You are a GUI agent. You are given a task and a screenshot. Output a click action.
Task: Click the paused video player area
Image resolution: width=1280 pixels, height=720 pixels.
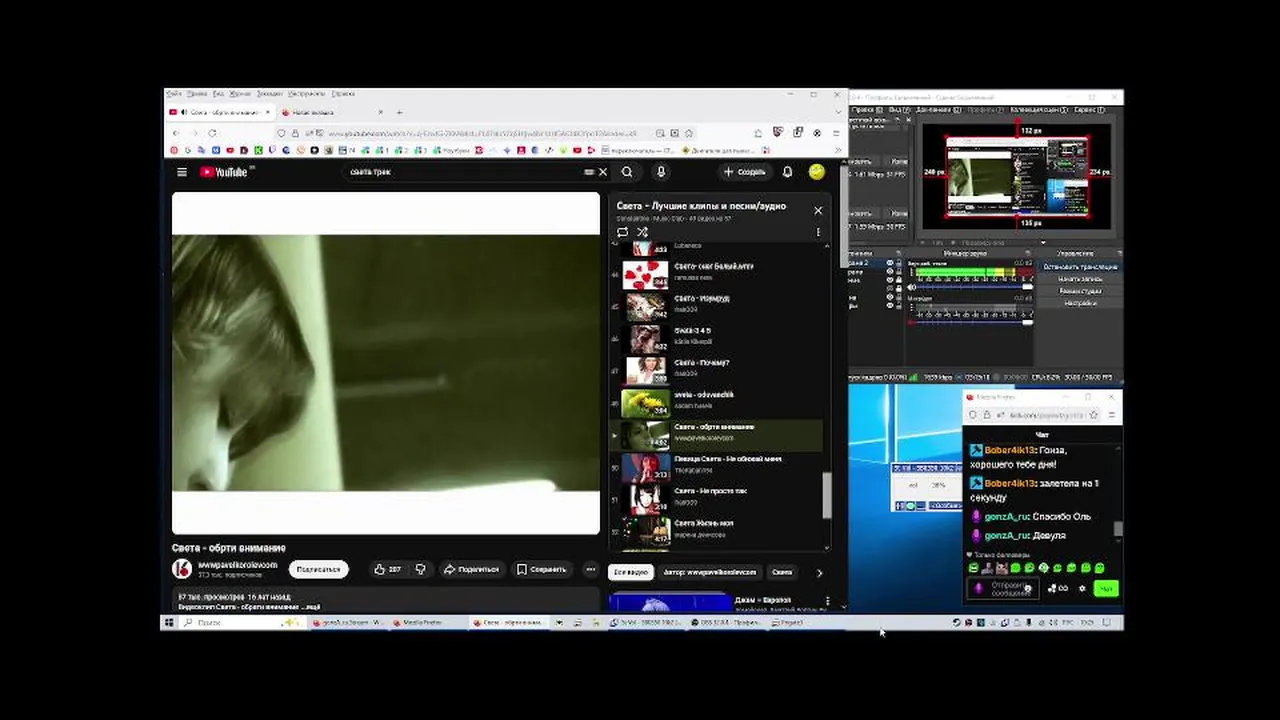pyautogui.click(x=386, y=363)
